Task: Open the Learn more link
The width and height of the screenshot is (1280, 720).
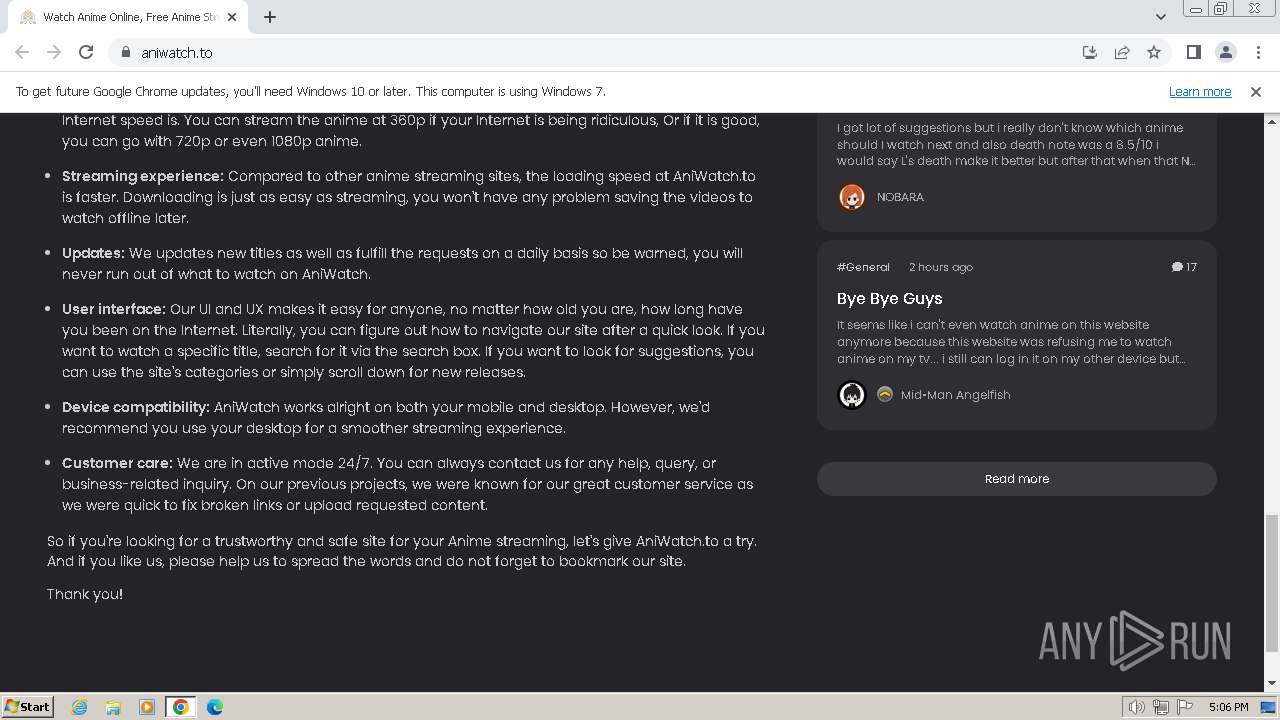Action: tap(1200, 91)
